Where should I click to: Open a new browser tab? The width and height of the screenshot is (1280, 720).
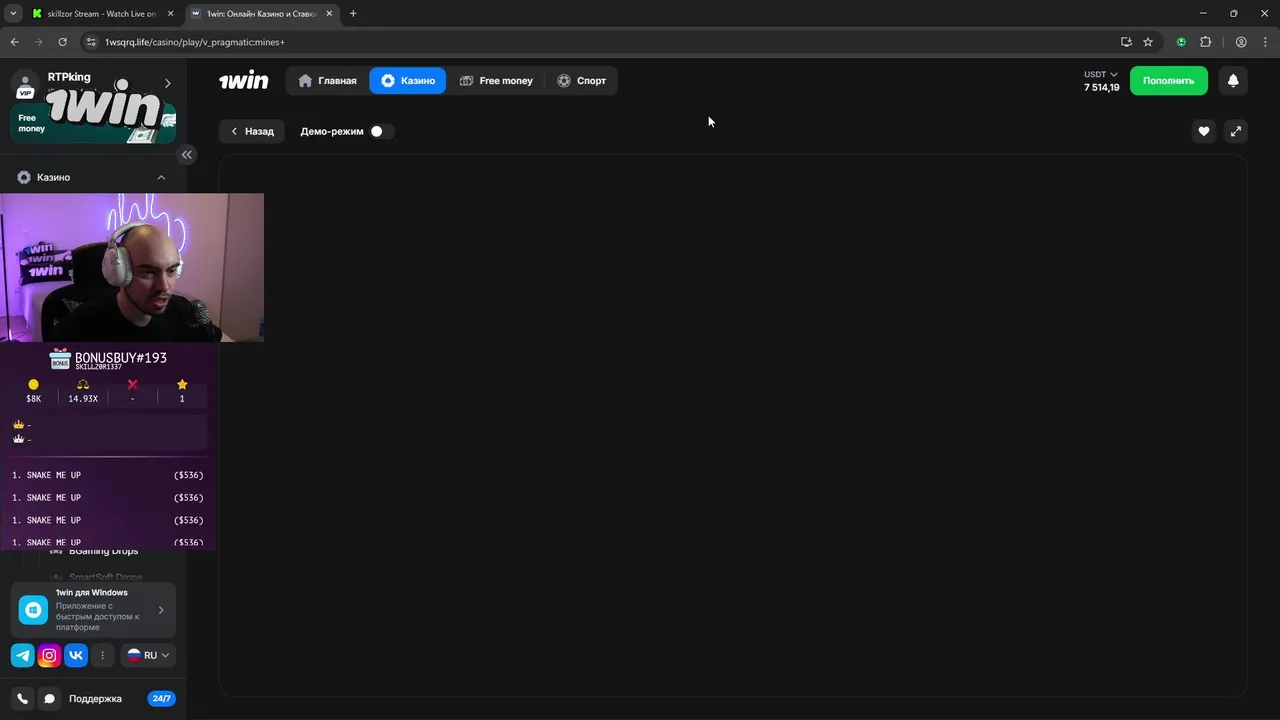click(x=353, y=14)
